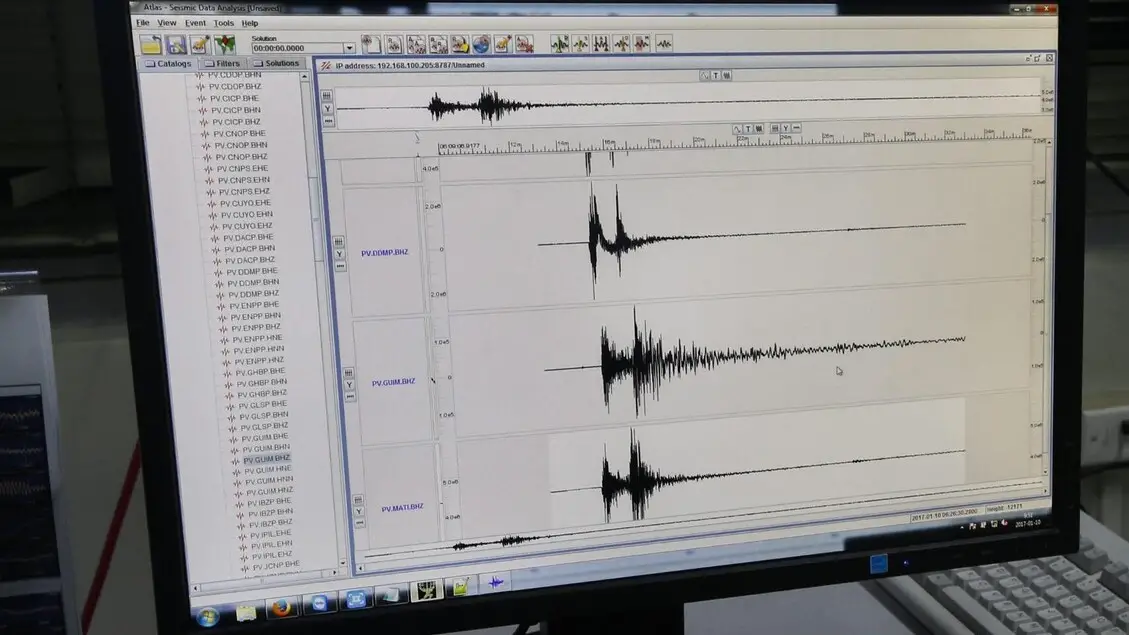This screenshot has width=1129, height=635.
Task: Select the PV.GUIM.BHZ trace label
Action: point(393,382)
